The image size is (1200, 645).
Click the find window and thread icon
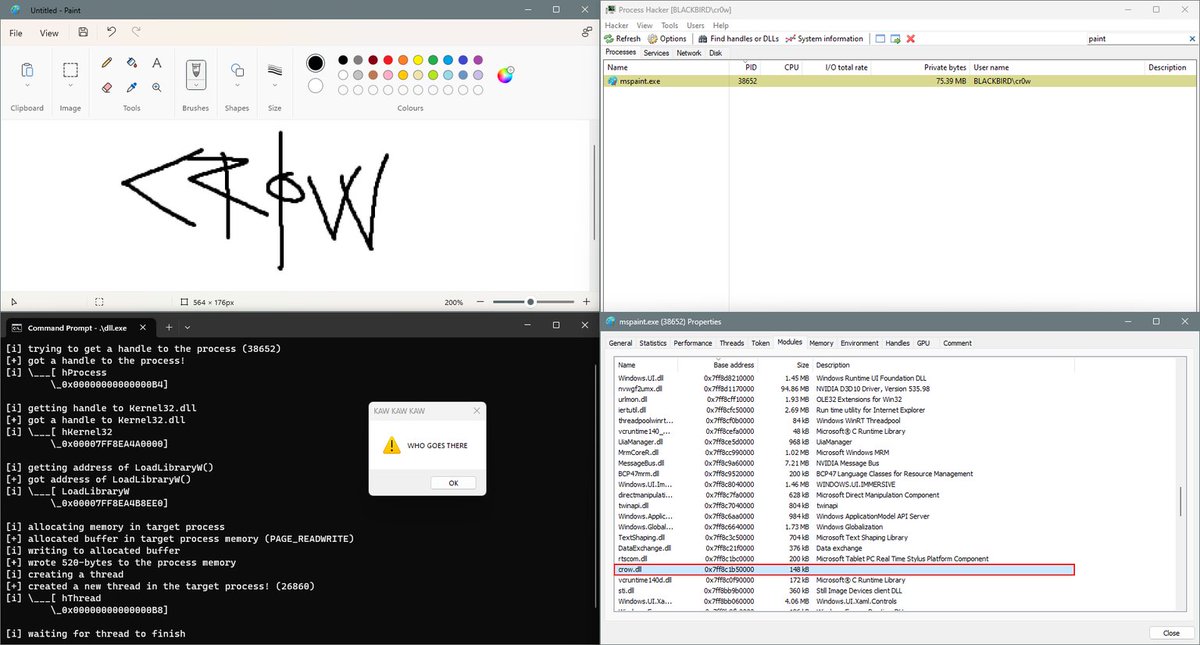pyautogui.click(x=896, y=39)
